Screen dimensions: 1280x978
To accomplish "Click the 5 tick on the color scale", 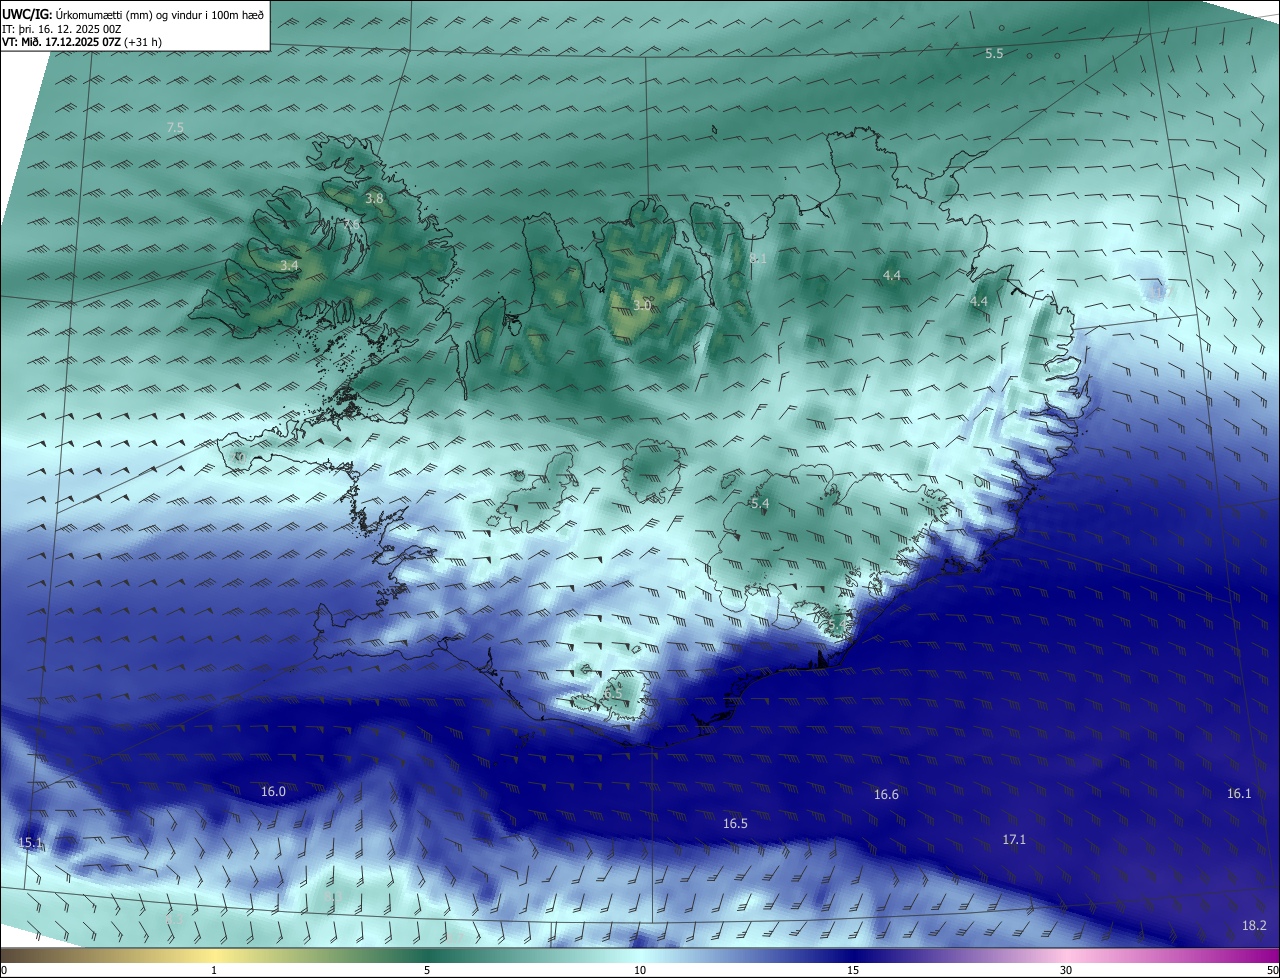I will pyautogui.click(x=427, y=970).
